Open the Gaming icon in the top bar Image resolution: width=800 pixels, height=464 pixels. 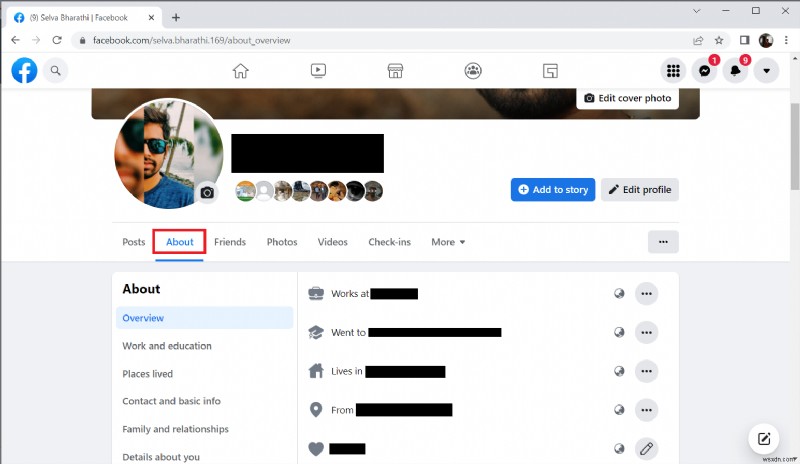pos(550,70)
